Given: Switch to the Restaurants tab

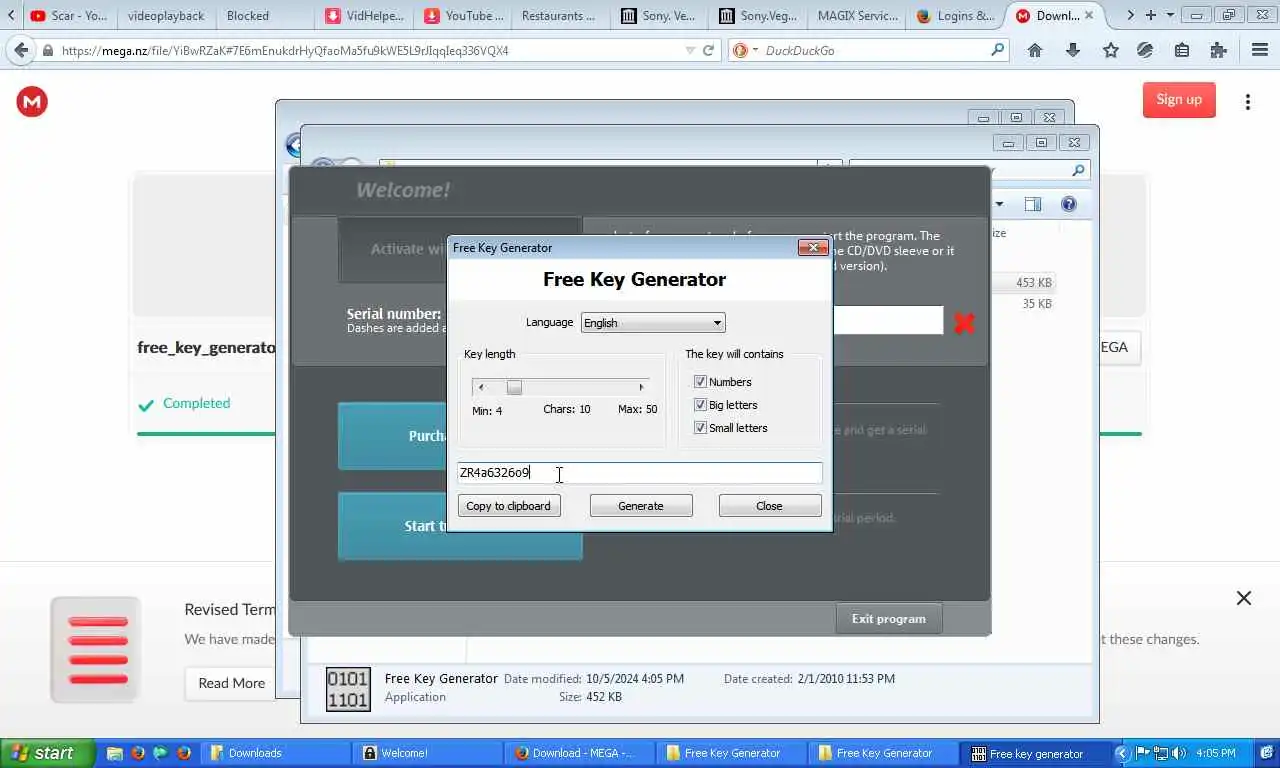Looking at the screenshot, I should 562,15.
